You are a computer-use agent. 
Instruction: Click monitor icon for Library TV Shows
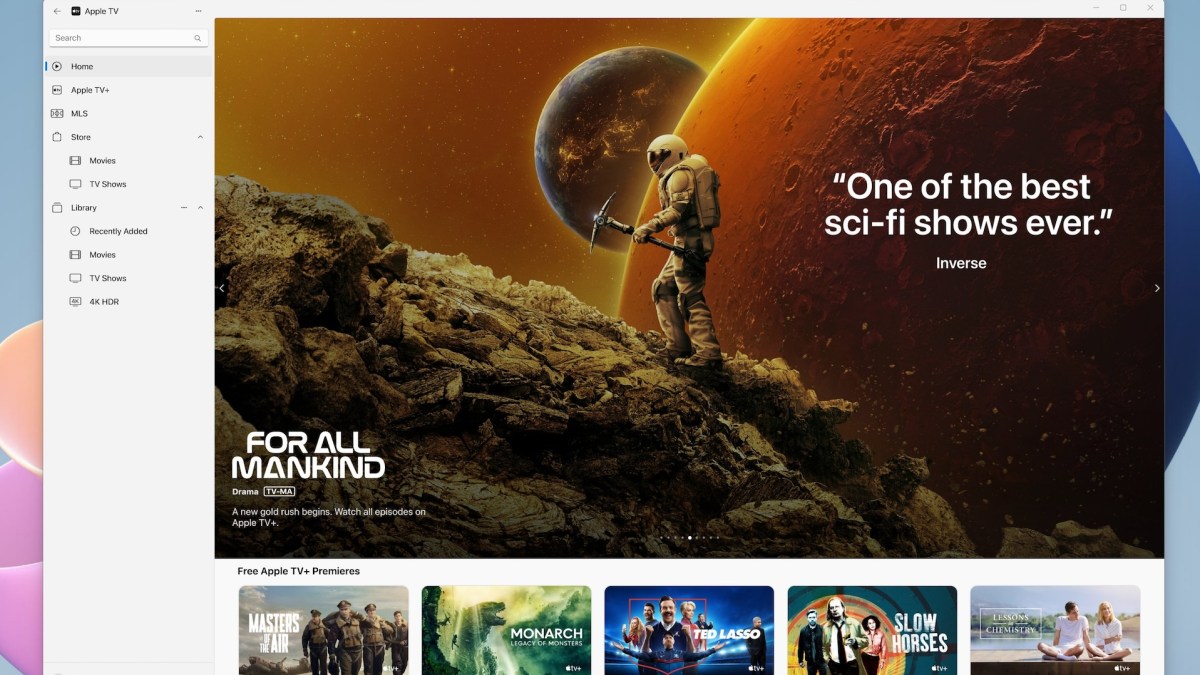[75, 278]
